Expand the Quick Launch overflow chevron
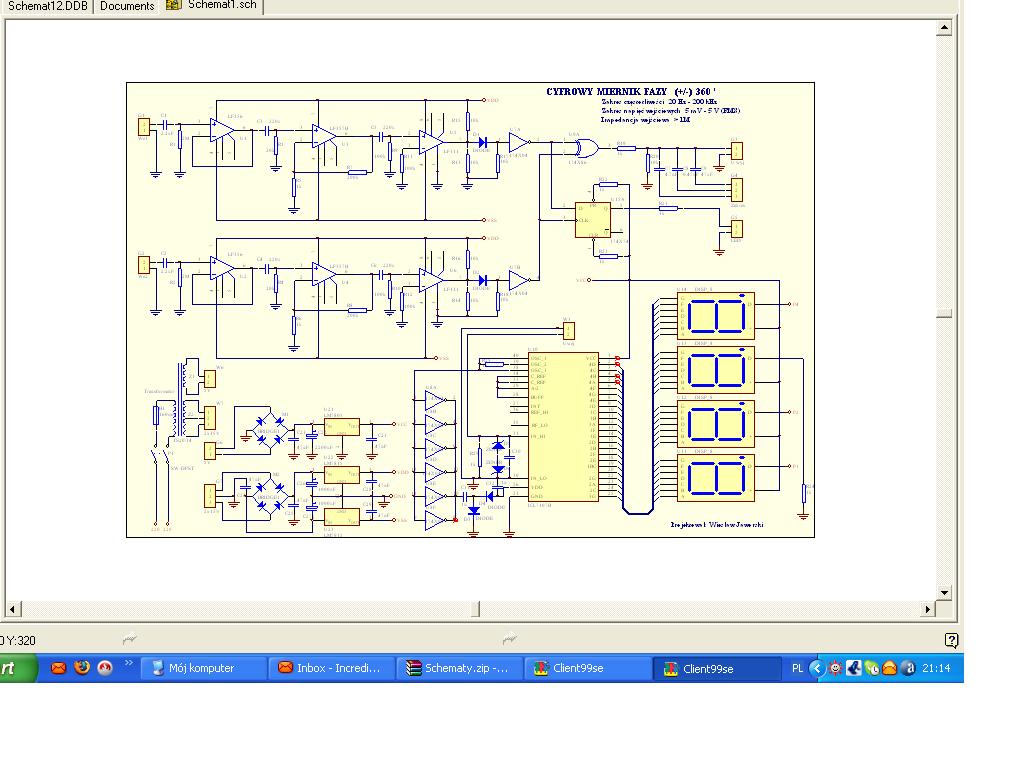Image resolution: width=1024 pixels, height=768 pixels. [x=129, y=664]
